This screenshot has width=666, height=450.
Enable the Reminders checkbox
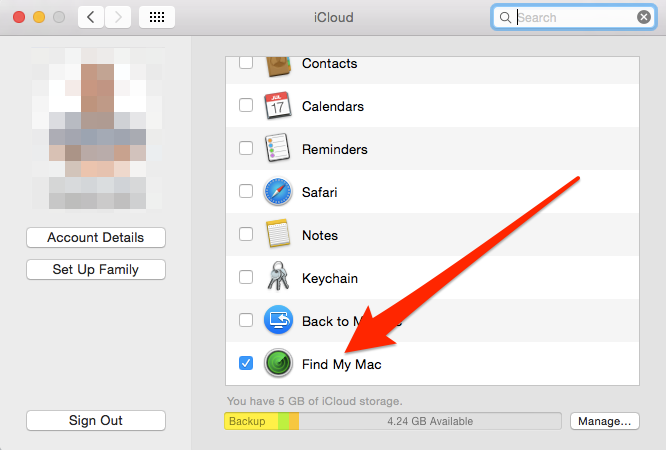246,148
